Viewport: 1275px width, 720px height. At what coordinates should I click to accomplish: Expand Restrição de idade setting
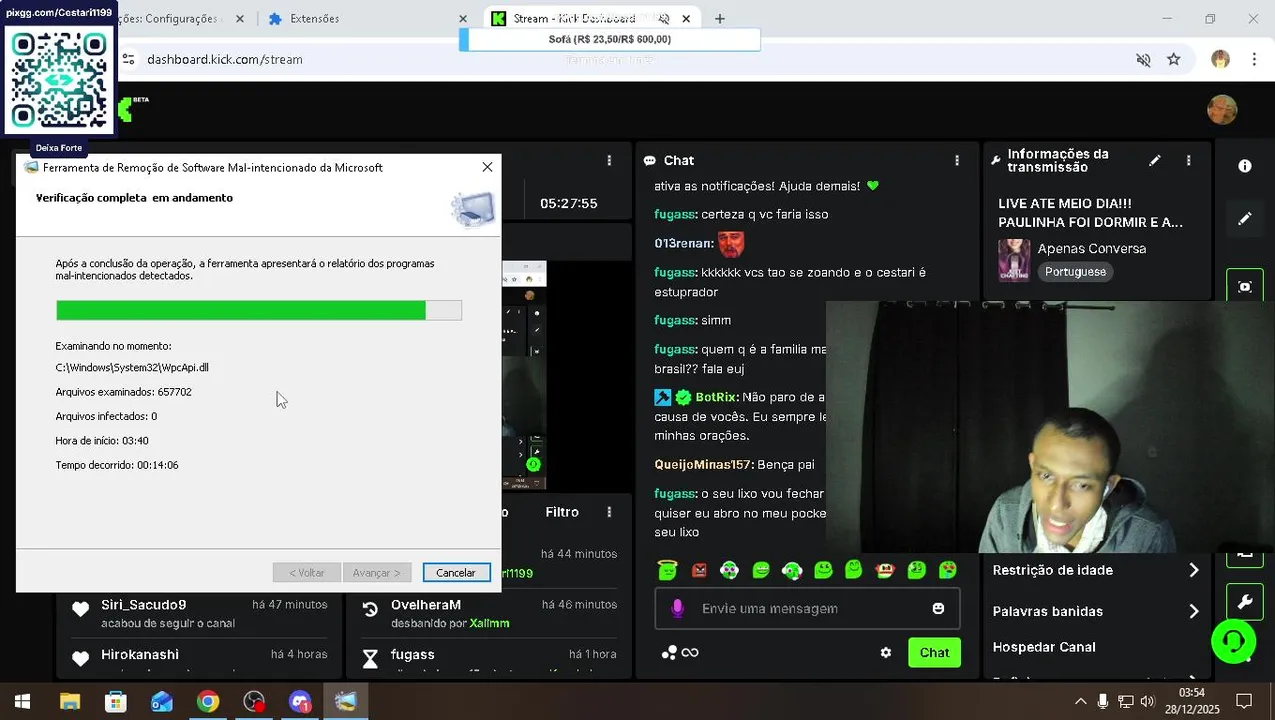[1095, 570]
